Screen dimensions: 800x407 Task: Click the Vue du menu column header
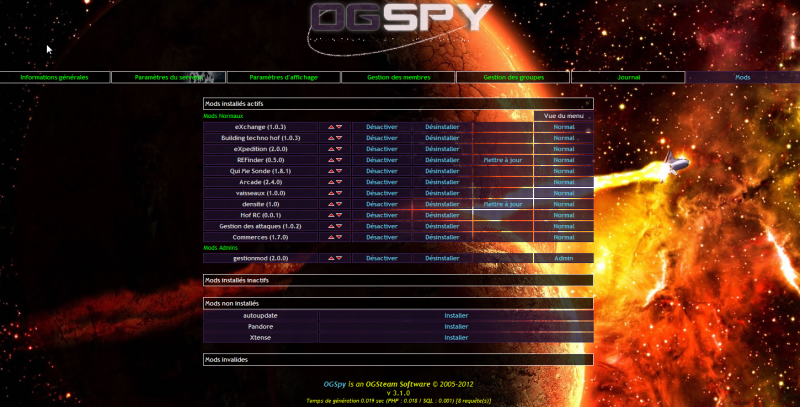click(564, 116)
